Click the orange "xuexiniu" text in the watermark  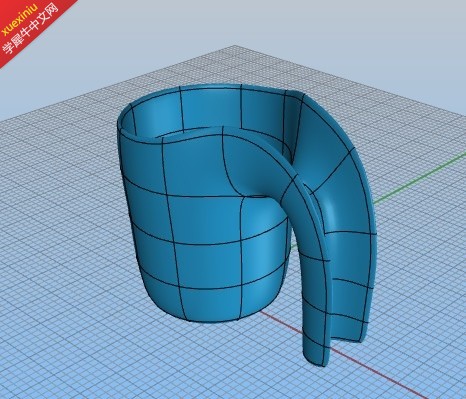click(21, 17)
